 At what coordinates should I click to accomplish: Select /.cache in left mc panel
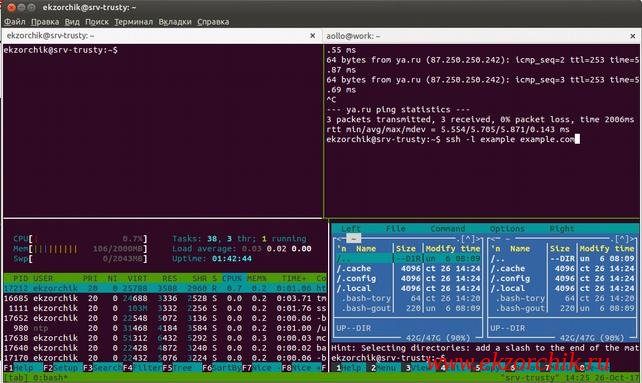[x=407, y=268]
